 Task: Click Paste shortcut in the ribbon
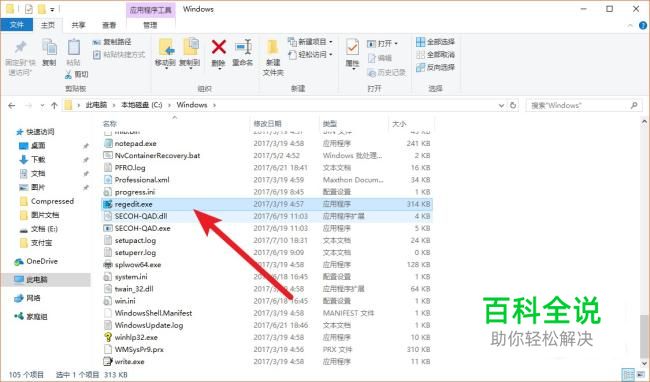[119, 54]
